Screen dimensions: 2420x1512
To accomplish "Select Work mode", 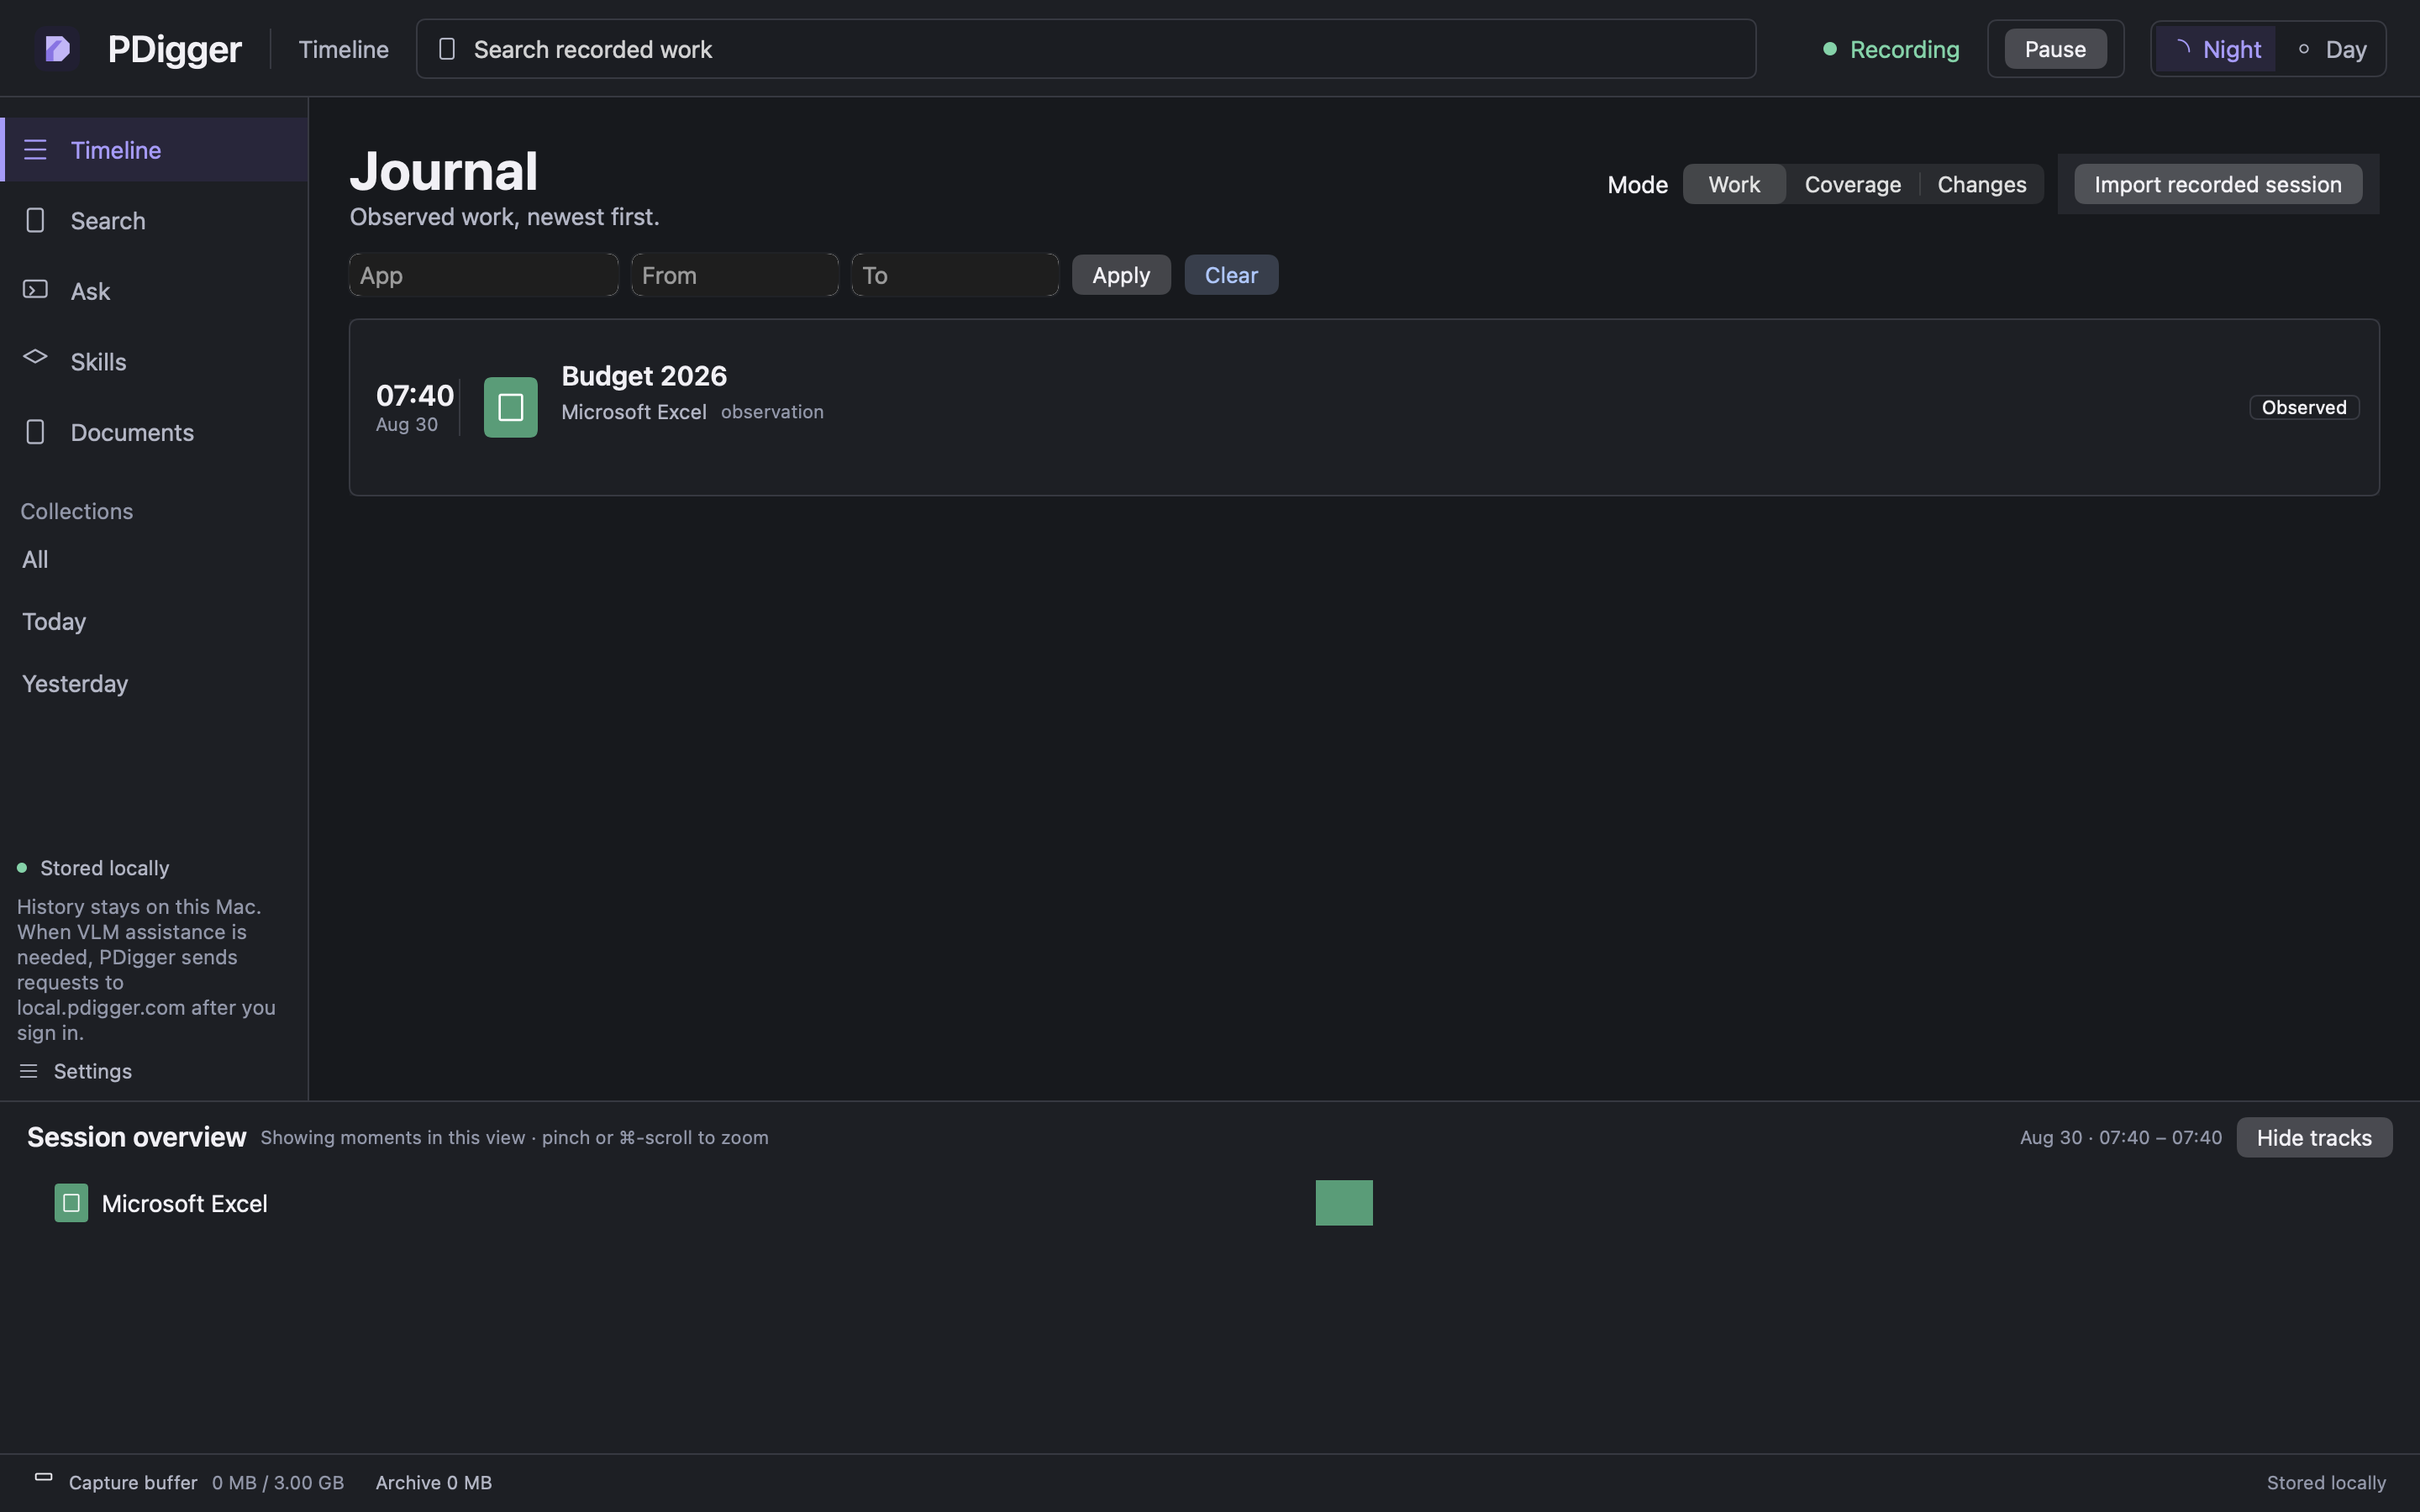I will point(1733,184).
